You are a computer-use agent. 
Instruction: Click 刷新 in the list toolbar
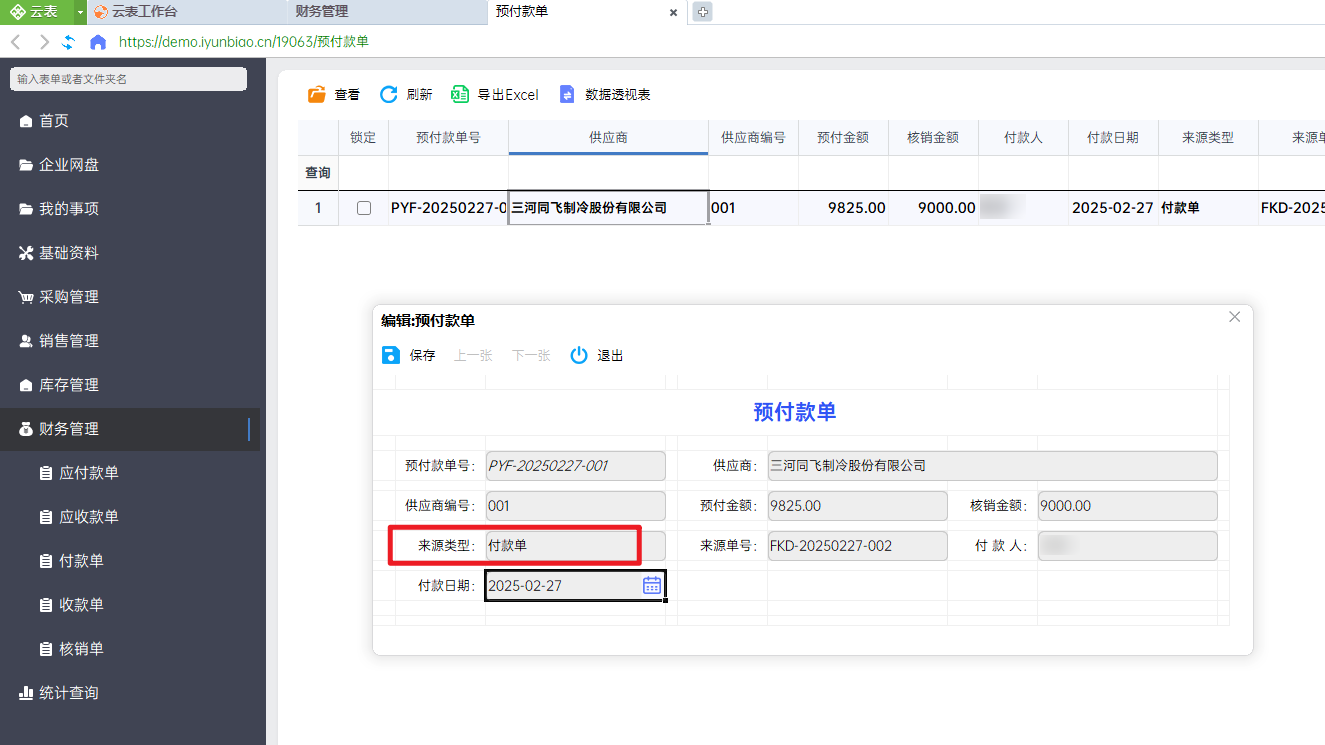(x=406, y=95)
